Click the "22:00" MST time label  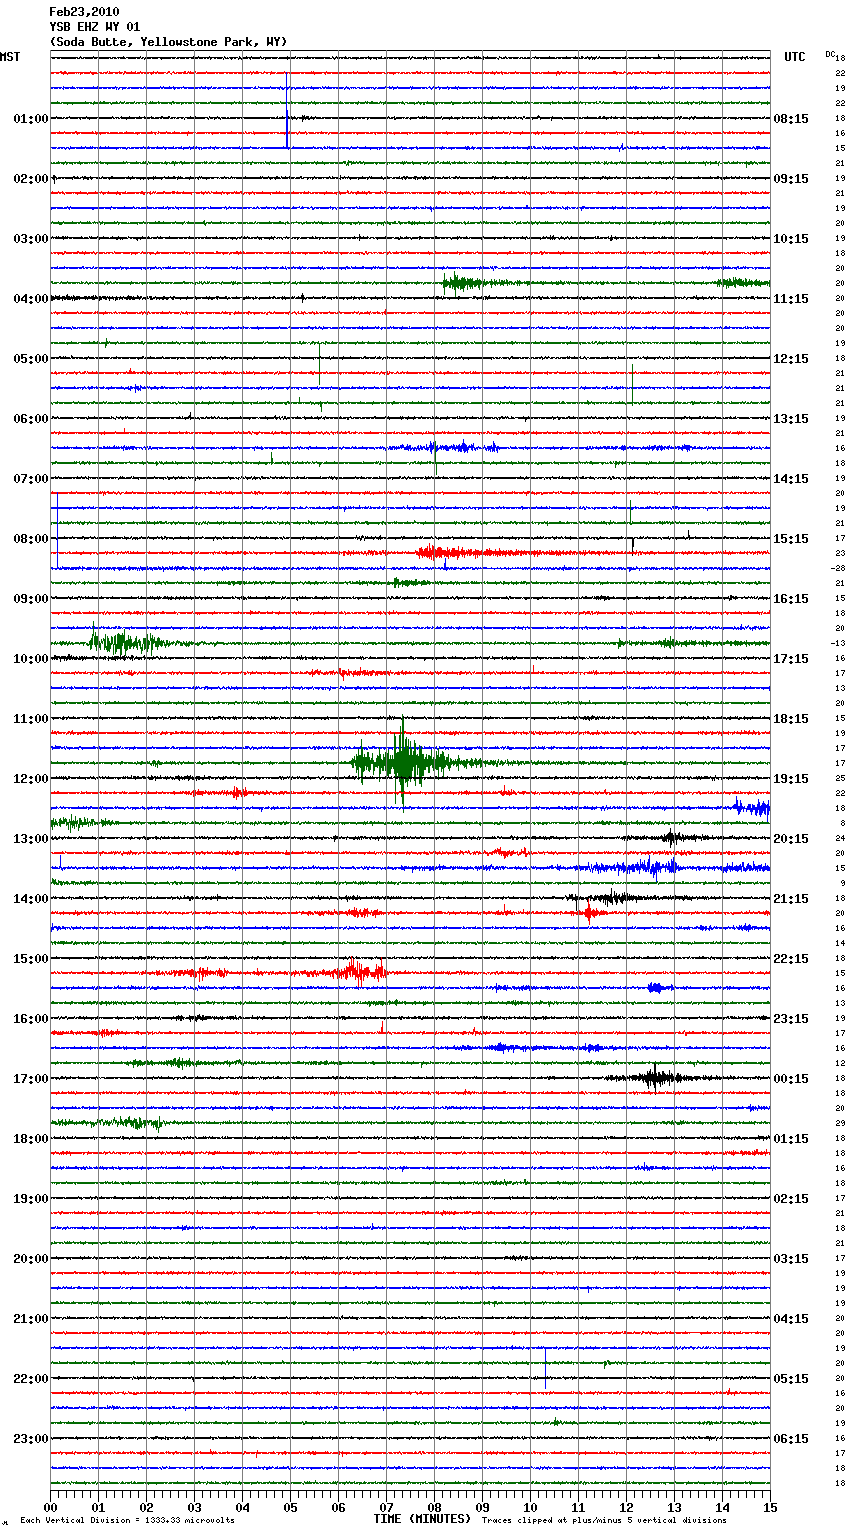(31, 1379)
